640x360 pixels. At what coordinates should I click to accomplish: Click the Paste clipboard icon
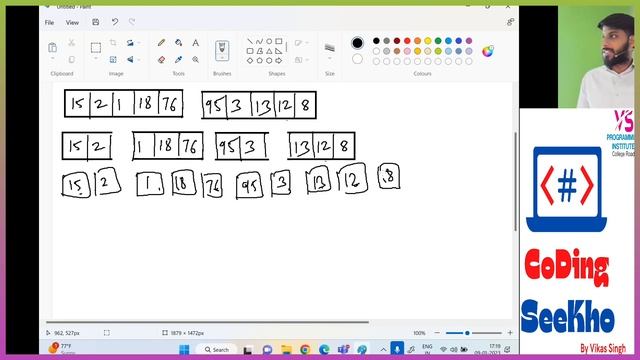click(52, 47)
